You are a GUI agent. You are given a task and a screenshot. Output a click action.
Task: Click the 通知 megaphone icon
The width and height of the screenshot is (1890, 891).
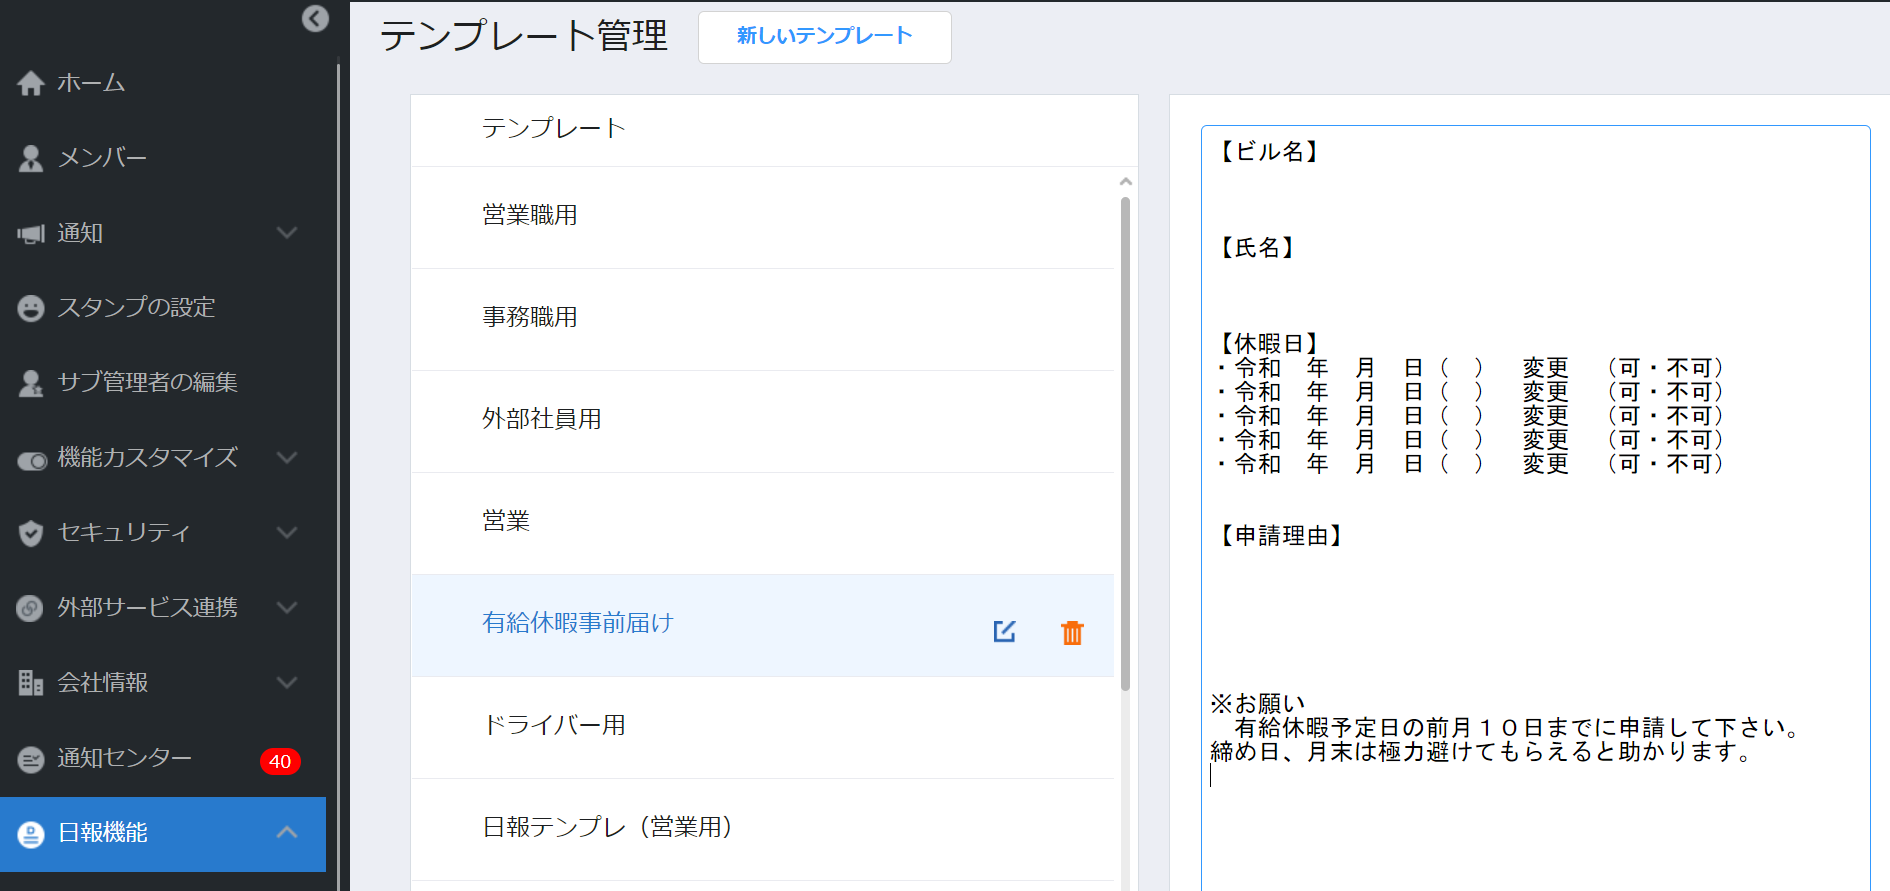[x=31, y=234]
